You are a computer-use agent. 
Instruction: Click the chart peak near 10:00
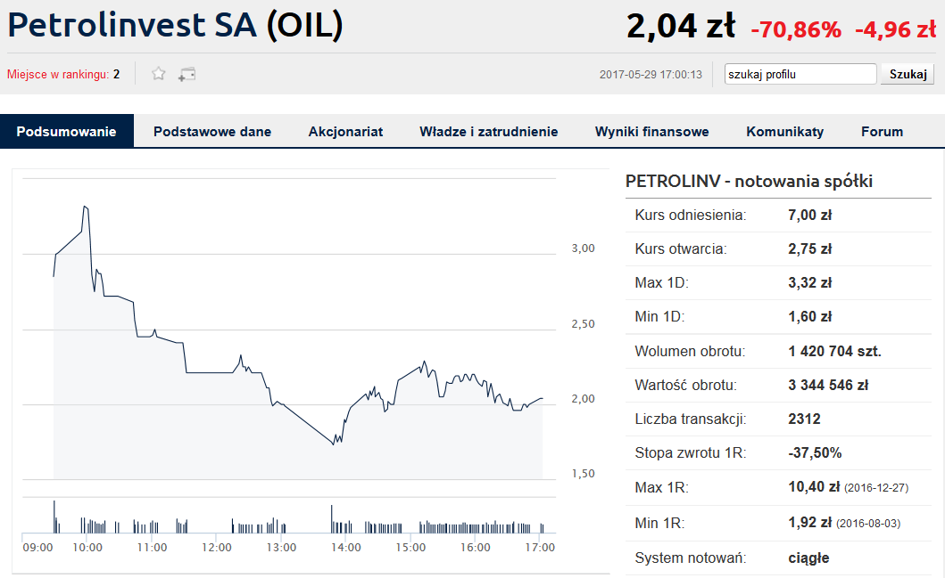[85, 207]
